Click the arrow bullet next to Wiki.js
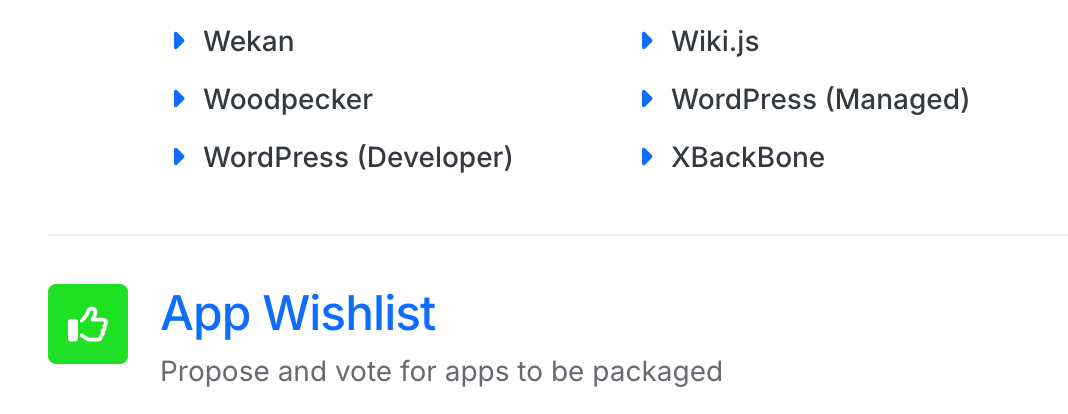Viewport: 1068px width, 414px height. point(647,41)
